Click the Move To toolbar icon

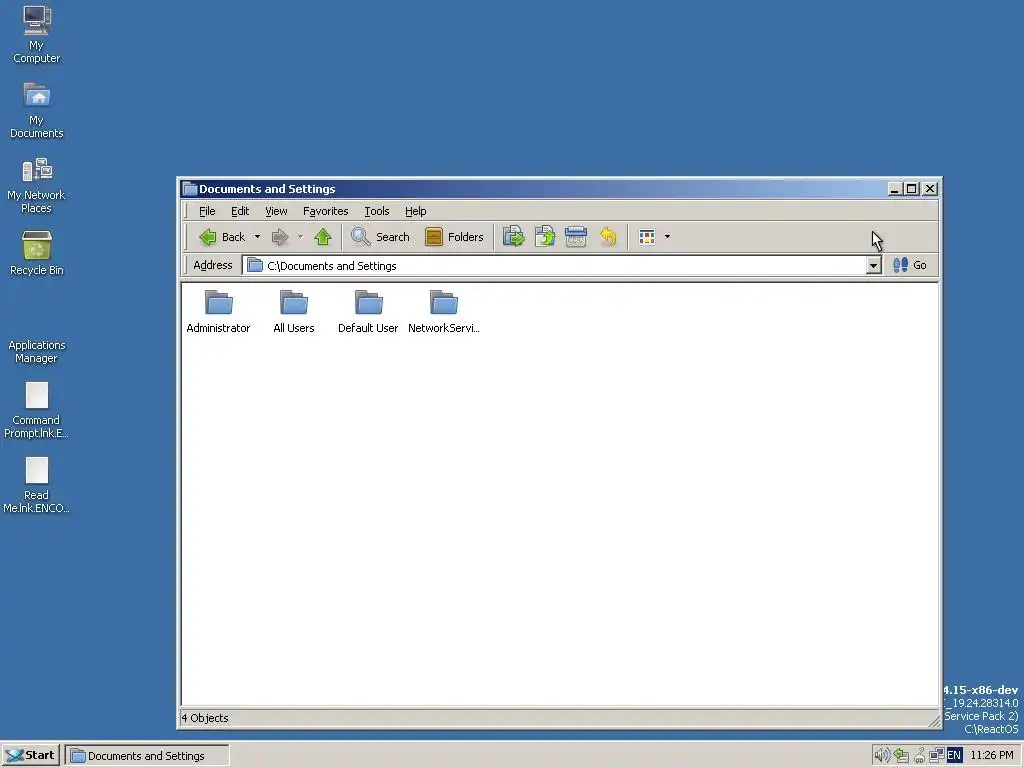point(514,236)
